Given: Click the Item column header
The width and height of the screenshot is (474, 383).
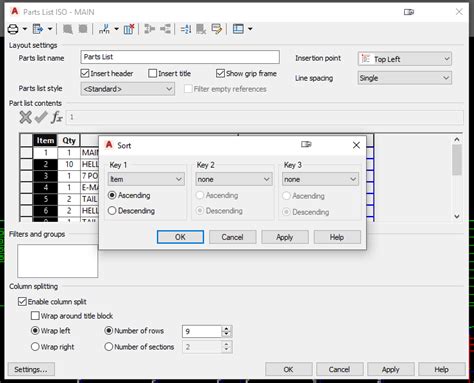Looking at the screenshot, I should tap(45, 140).
